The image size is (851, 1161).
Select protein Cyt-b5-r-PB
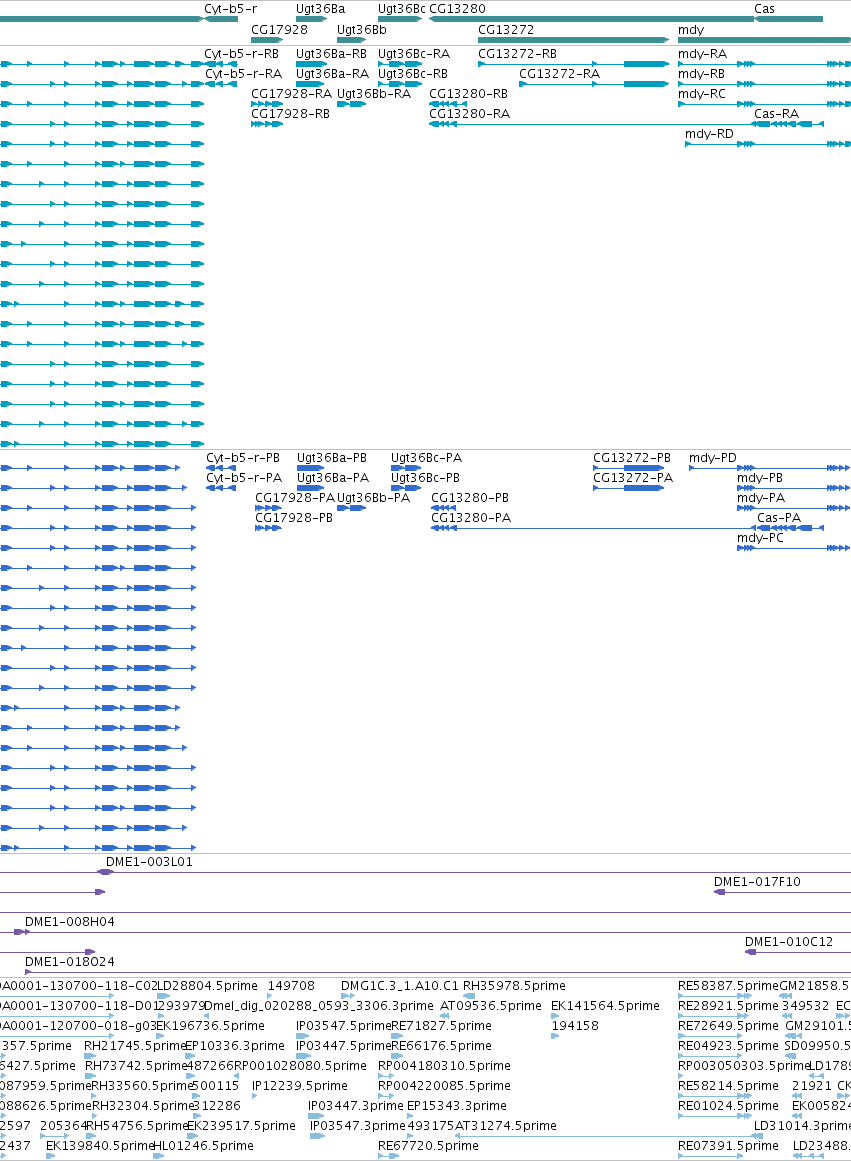point(243,458)
